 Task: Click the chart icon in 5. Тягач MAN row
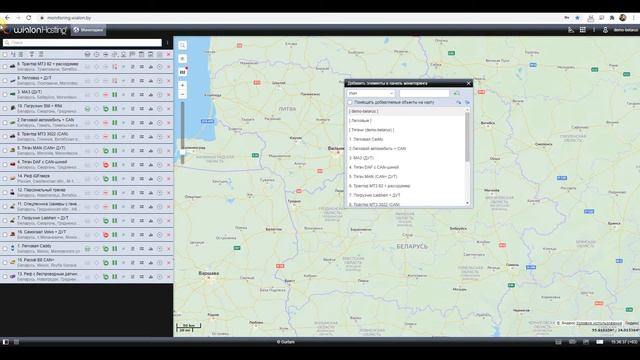tap(151, 151)
